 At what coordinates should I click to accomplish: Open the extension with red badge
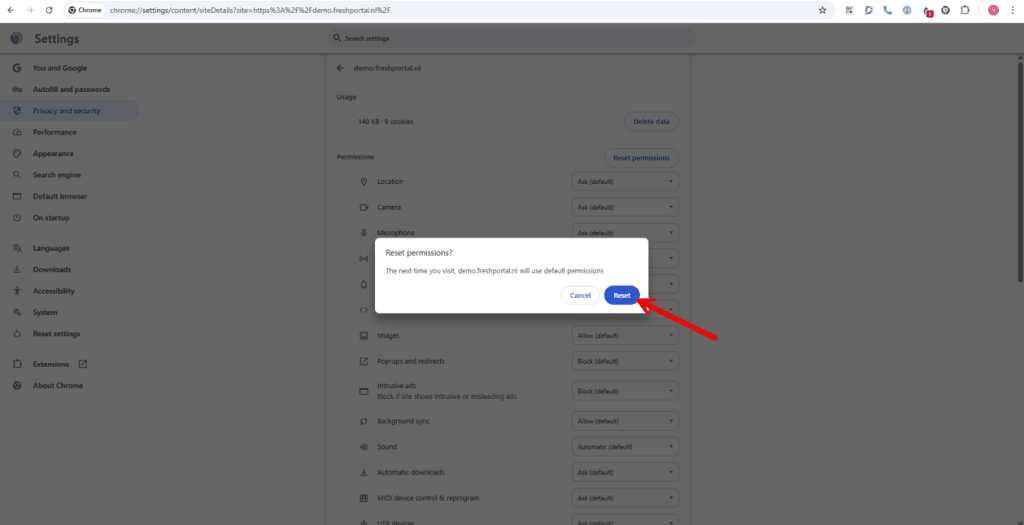coord(927,11)
